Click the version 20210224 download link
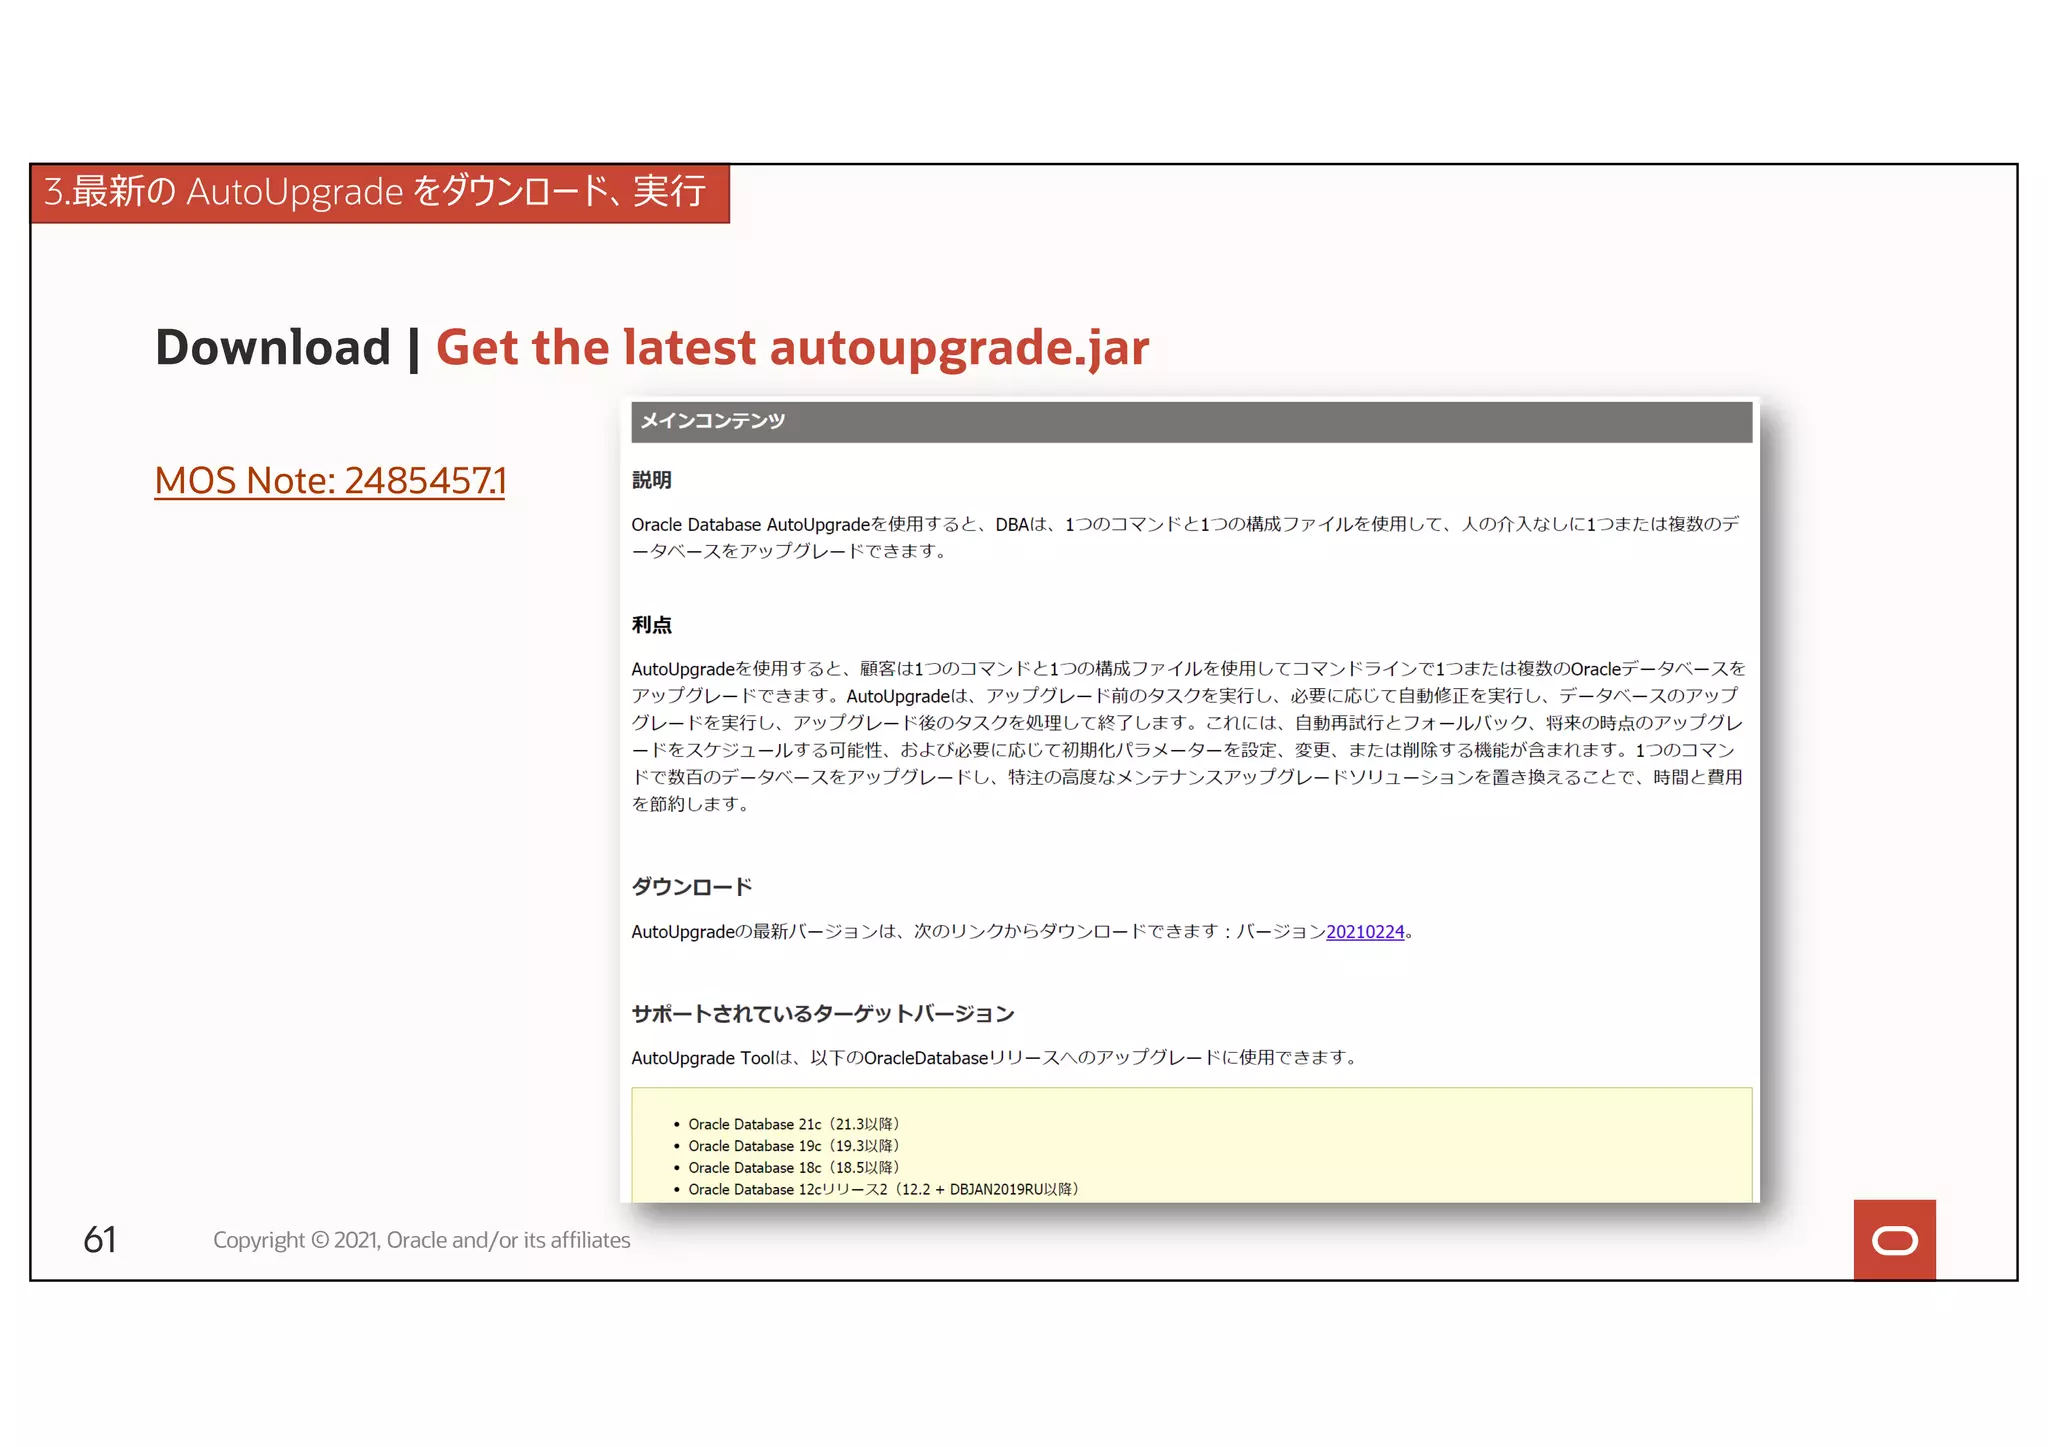The width and height of the screenshot is (2048, 1447). pyautogui.click(x=1365, y=932)
